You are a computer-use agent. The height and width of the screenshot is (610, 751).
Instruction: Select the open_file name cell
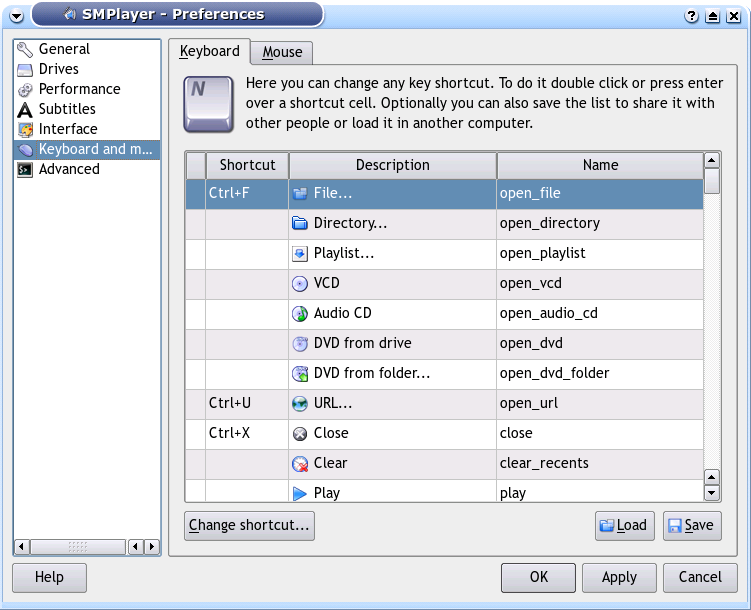pos(600,193)
